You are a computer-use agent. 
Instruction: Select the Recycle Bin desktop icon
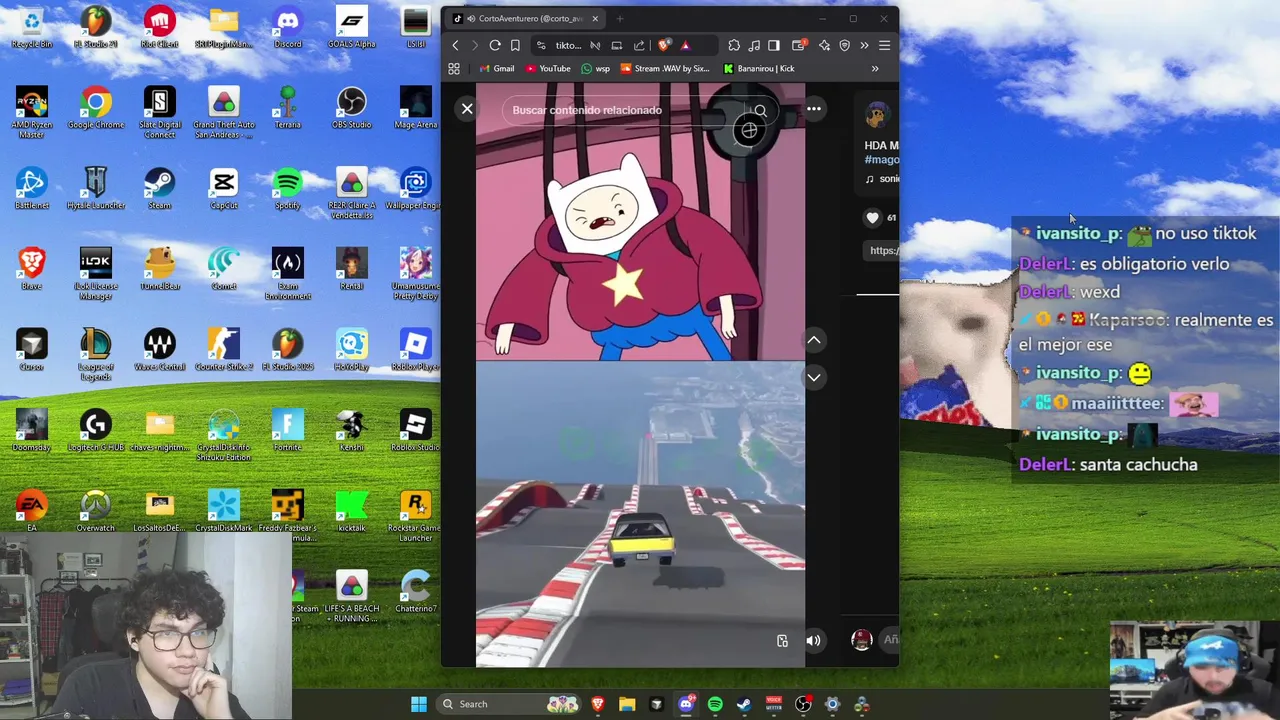tap(32, 27)
